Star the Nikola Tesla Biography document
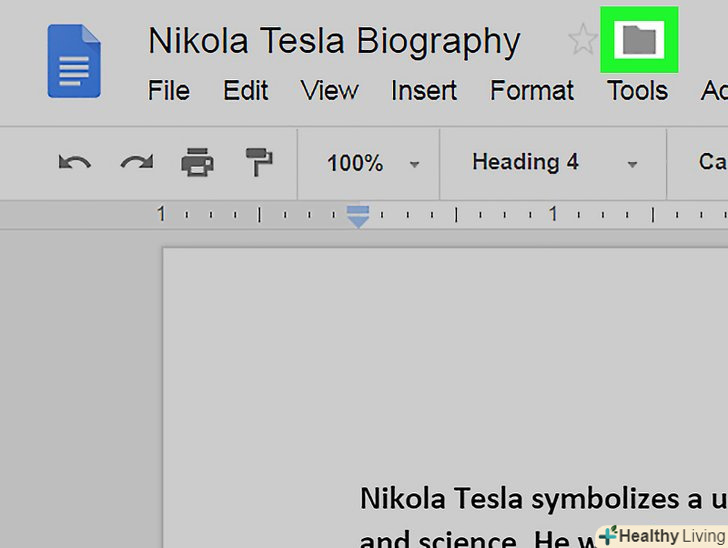The width and height of the screenshot is (728, 548). [582, 41]
